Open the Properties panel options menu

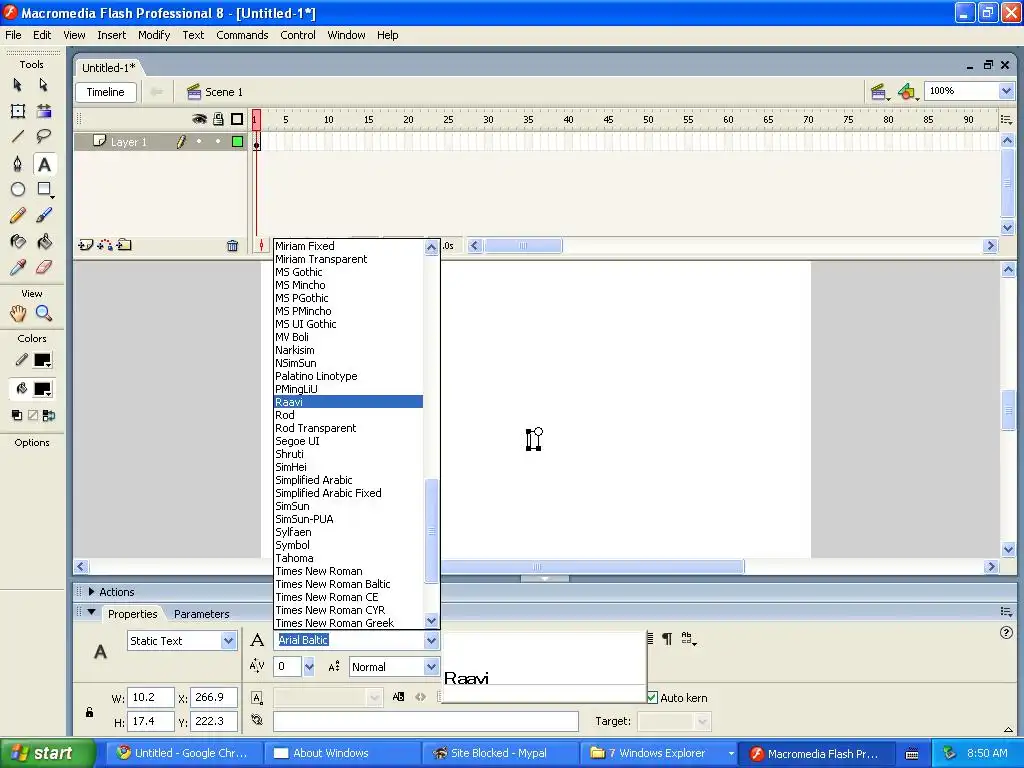point(1006,612)
